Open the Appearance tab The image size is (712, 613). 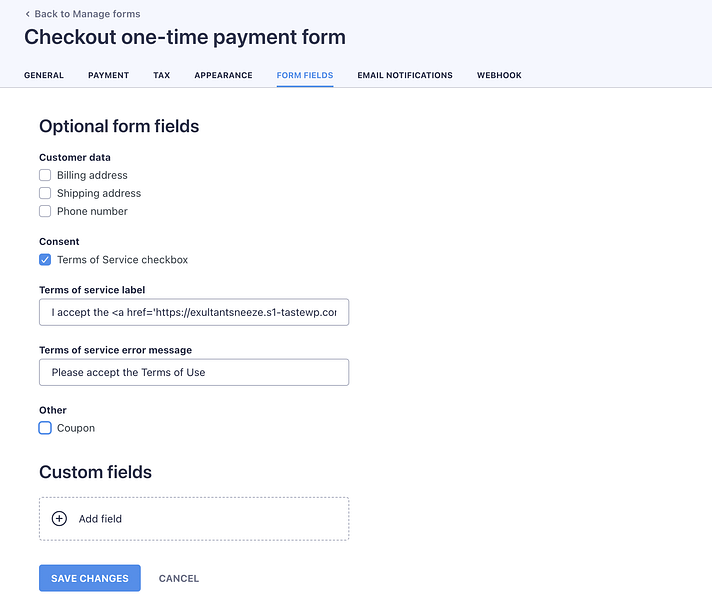pos(223,75)
